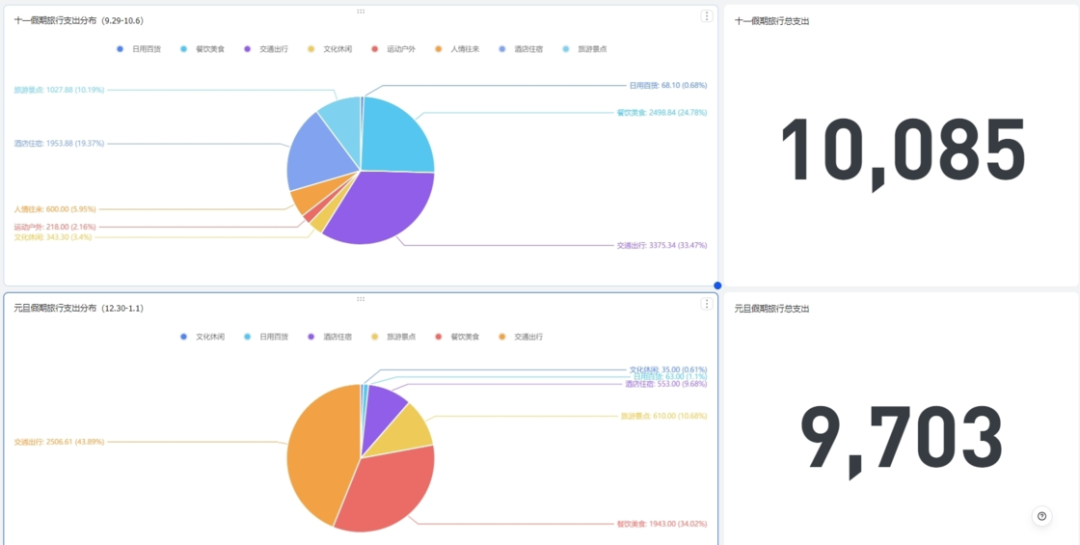Screen dimensions: 1080x545
Task: Toggle 日用百货 legend in 元旦假期 chart
Action: click(x=267, y=337)
